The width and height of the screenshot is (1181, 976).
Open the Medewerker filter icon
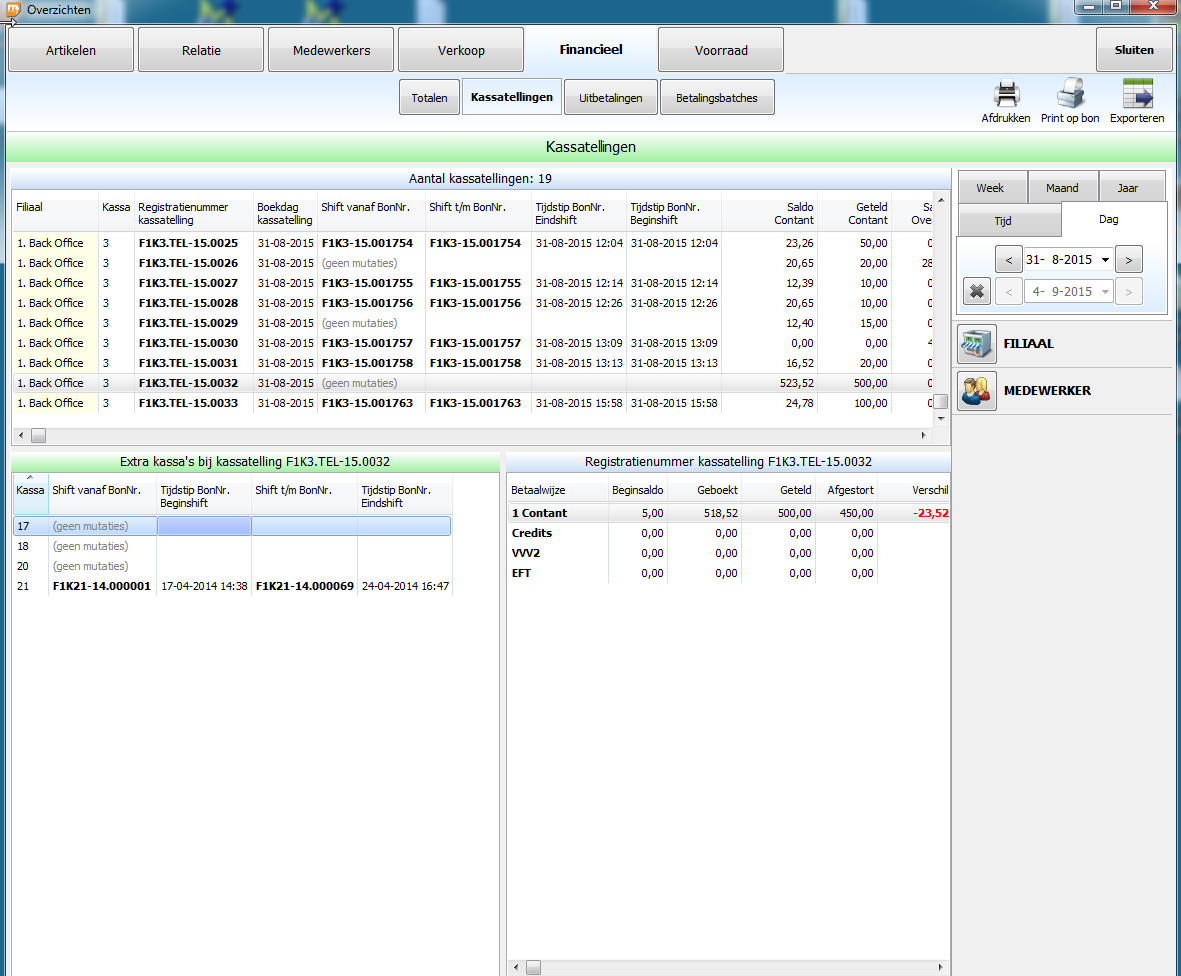pyautogui.click(x=977, y=391)
